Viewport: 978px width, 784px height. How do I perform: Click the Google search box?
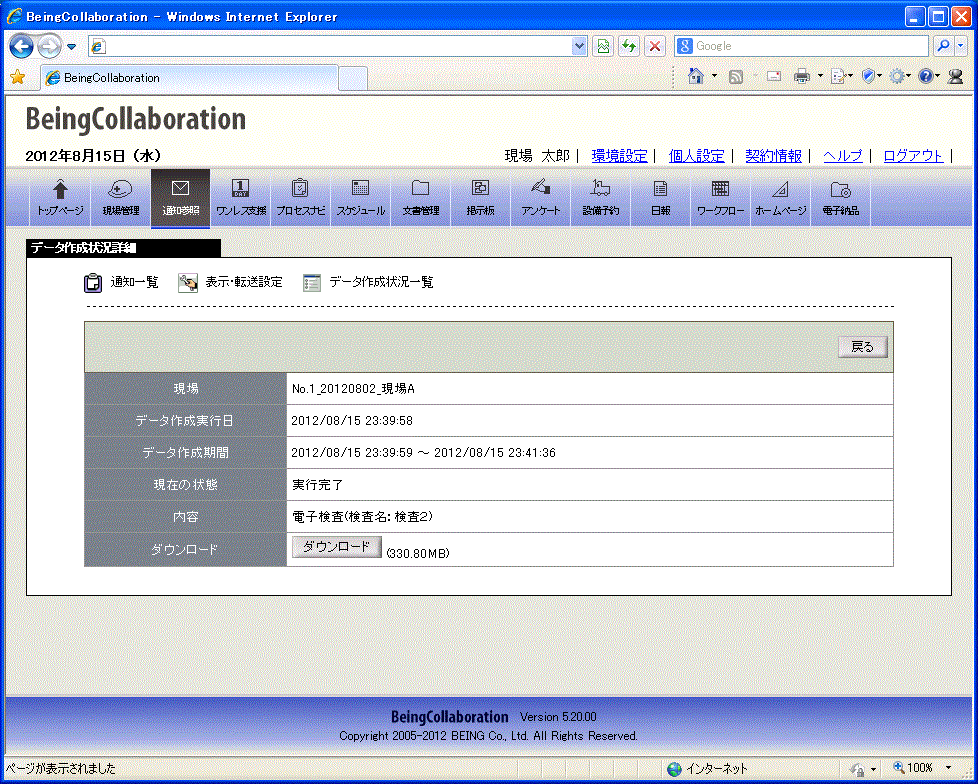point(801,46)
